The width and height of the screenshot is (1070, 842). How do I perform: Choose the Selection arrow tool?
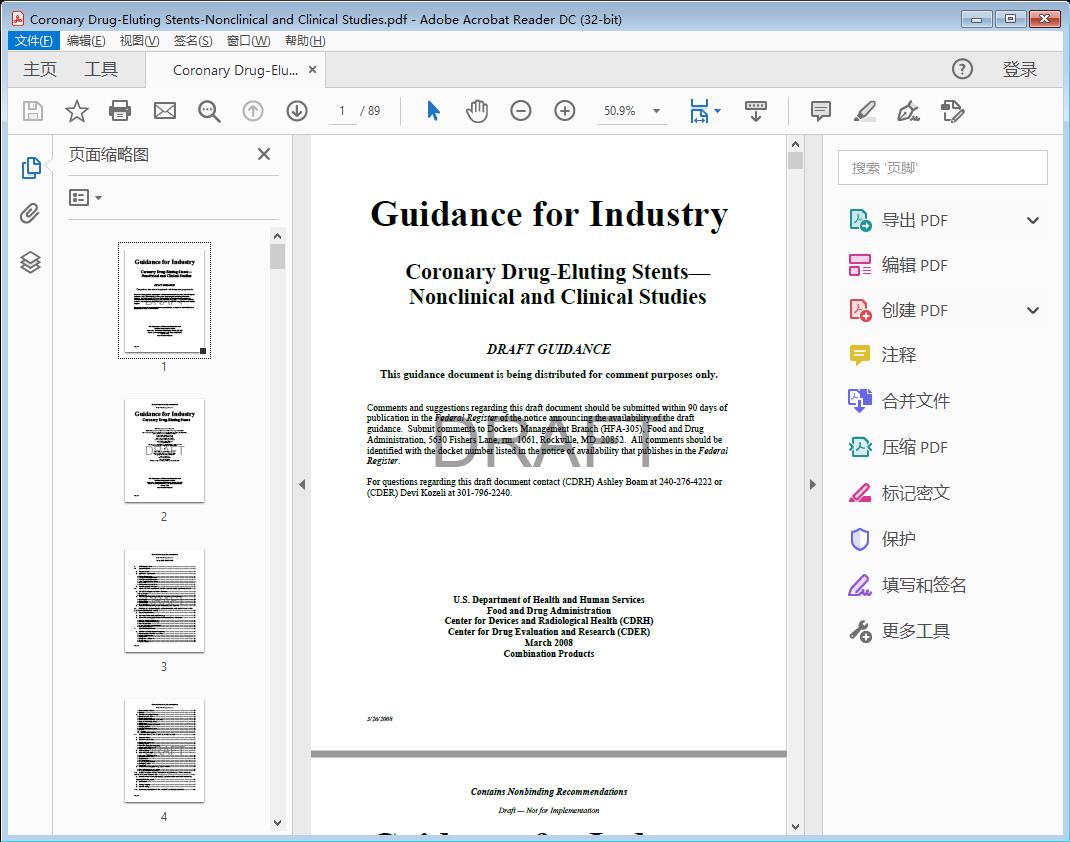(433, 111)
